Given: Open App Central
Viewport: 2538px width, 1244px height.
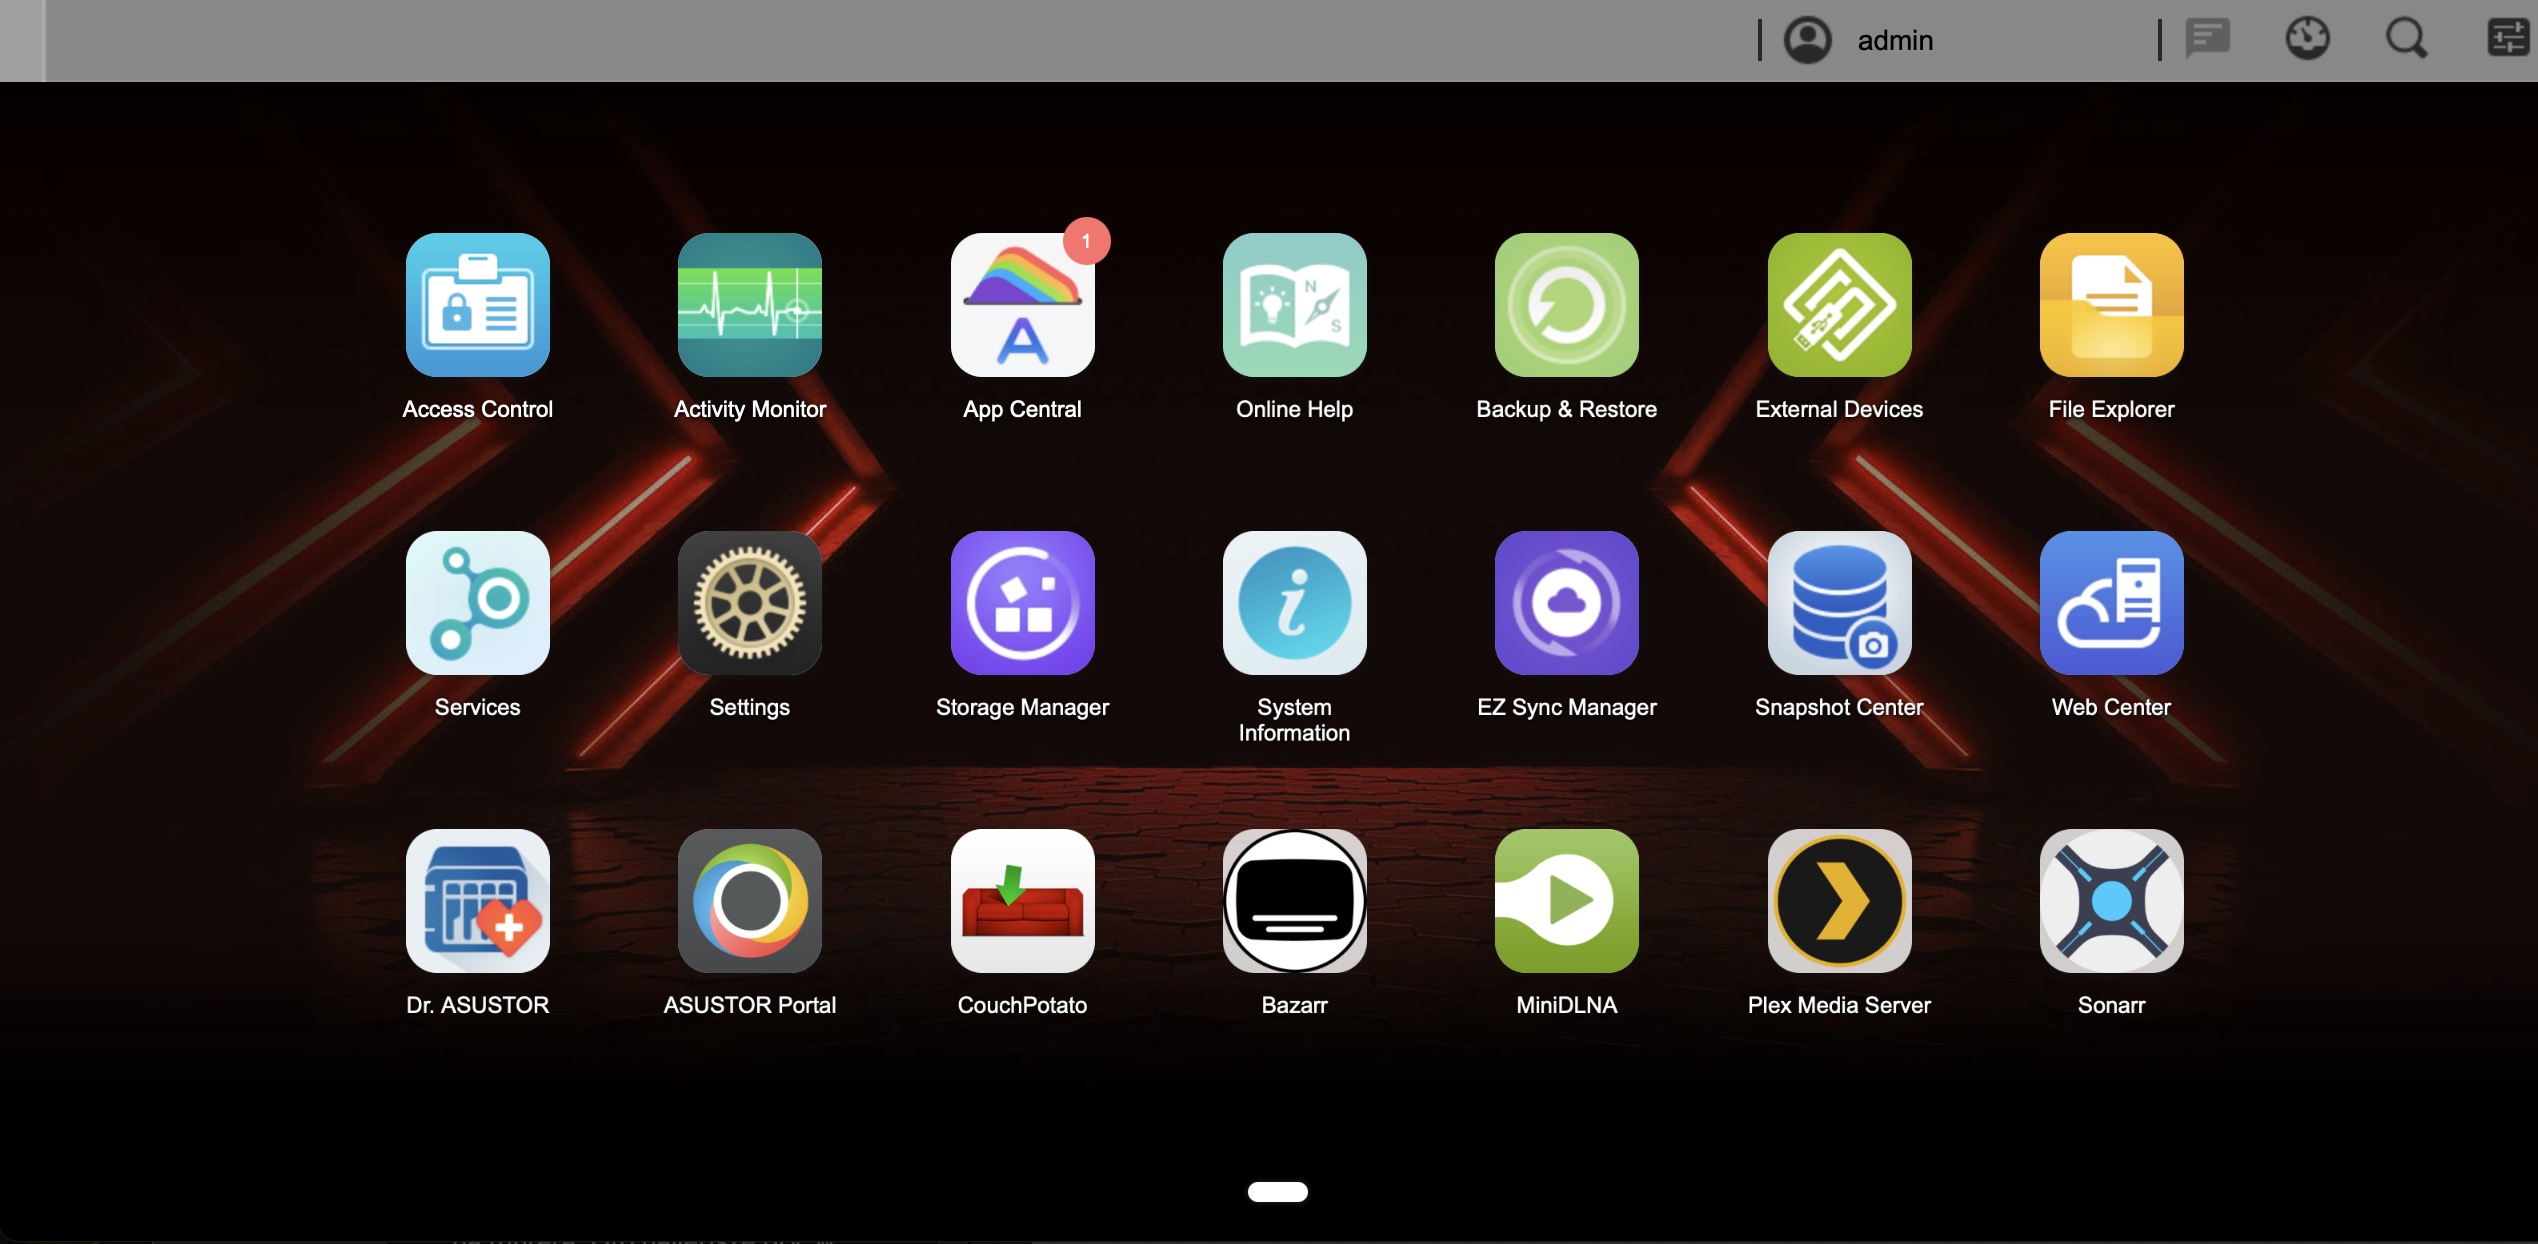Looking at the screenshot, I should [1022, 305].
